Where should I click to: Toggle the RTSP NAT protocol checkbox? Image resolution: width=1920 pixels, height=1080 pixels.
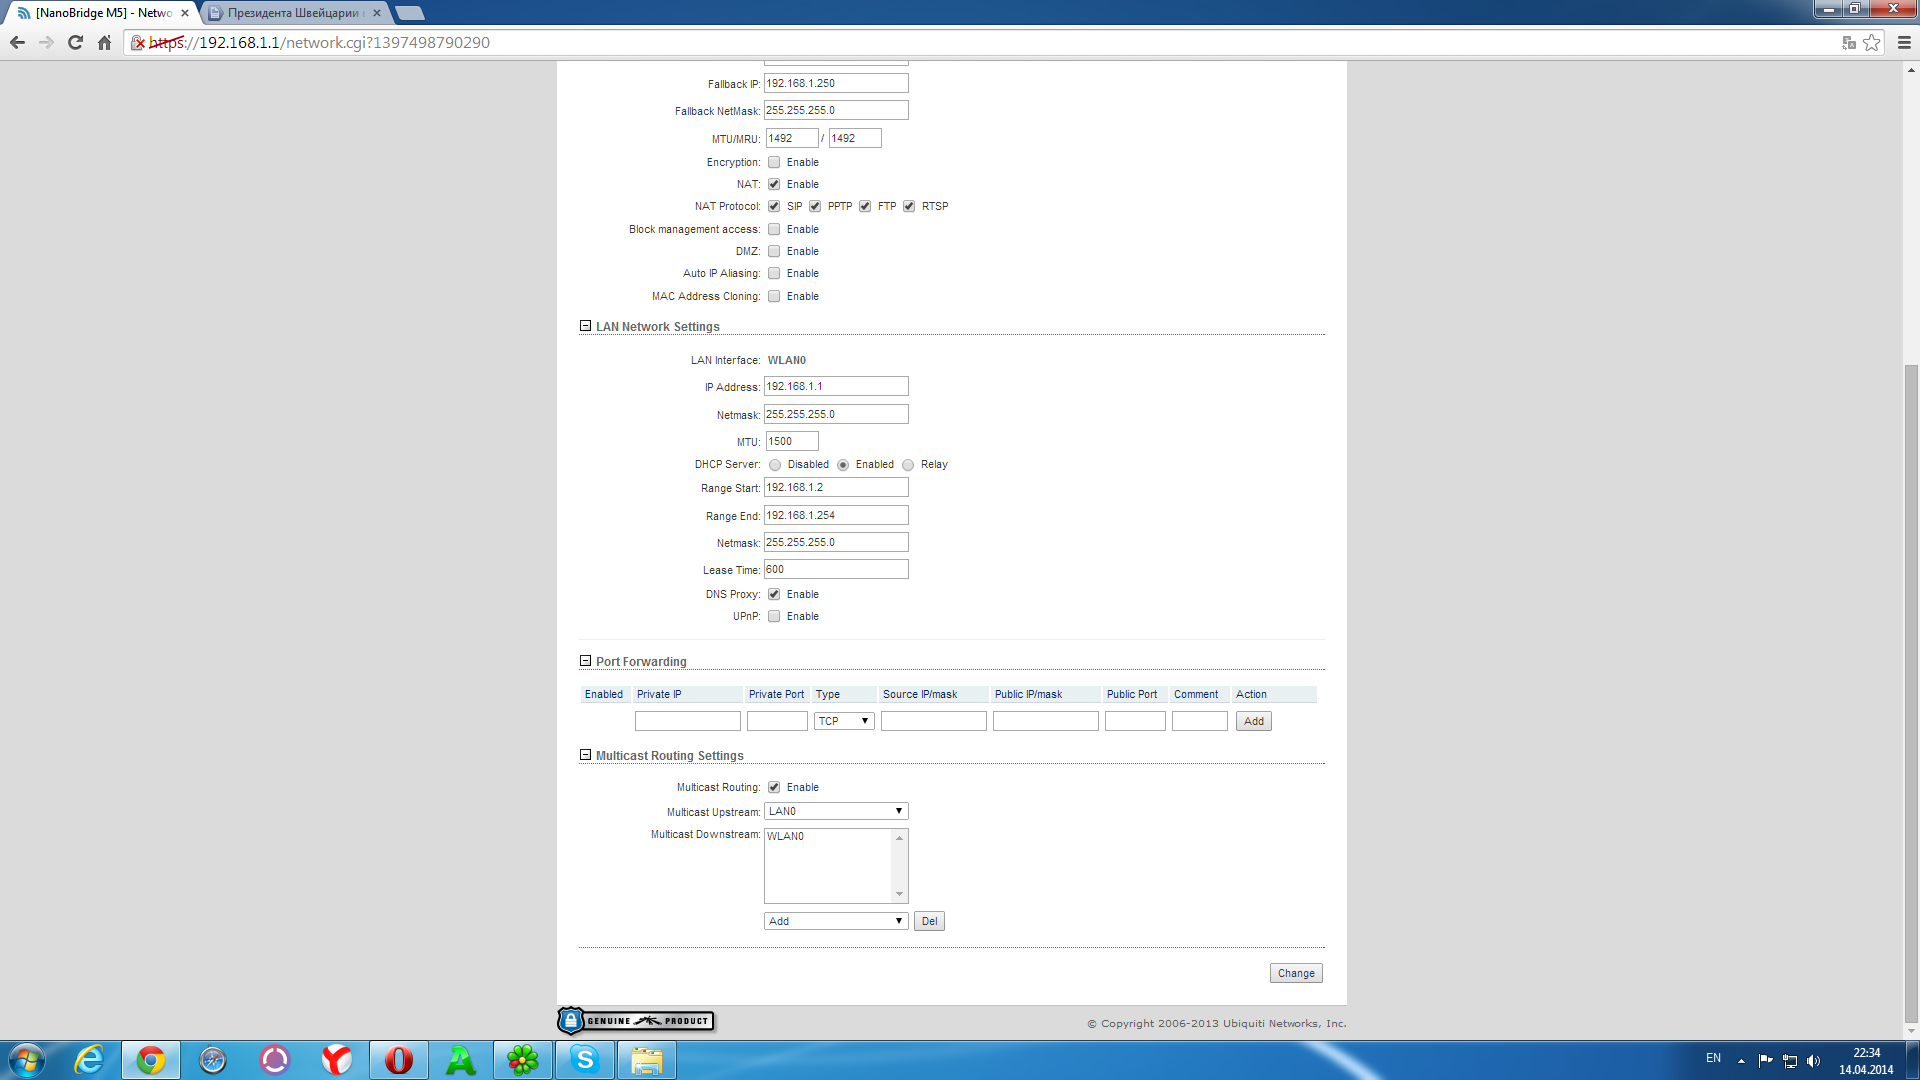(909, 206)
